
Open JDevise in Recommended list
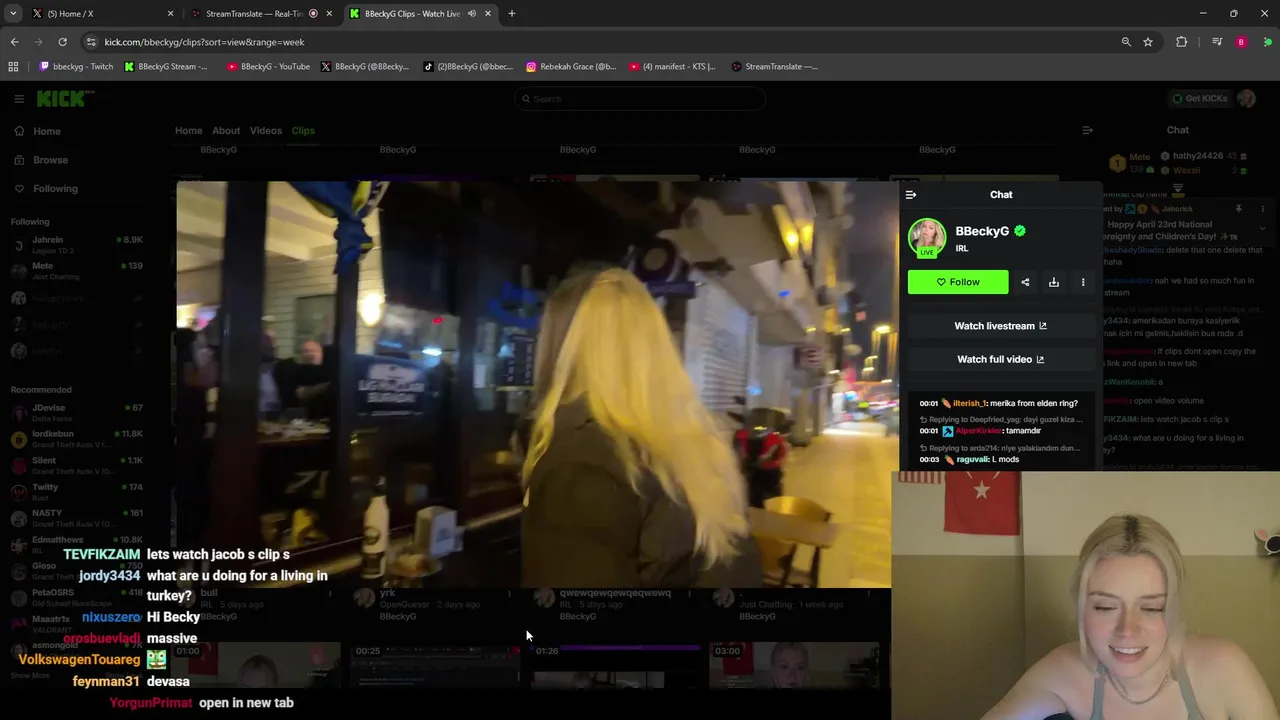coord(78,412)
